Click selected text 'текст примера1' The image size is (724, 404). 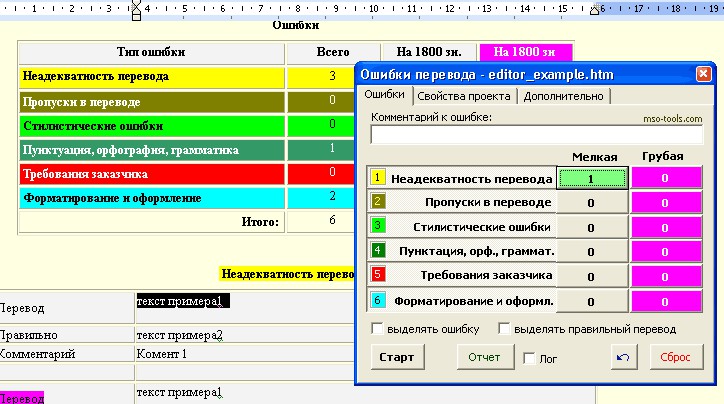(183, 301)
